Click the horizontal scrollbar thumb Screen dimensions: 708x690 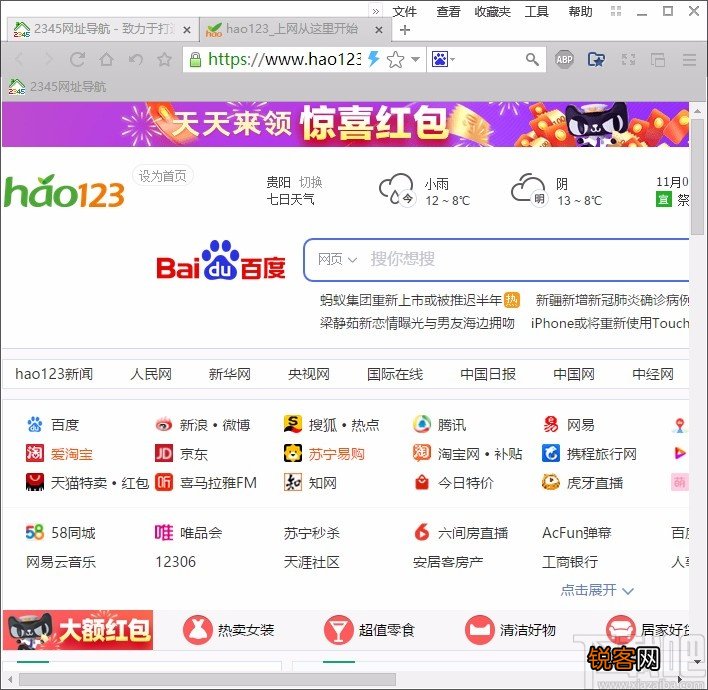[208, 679]
